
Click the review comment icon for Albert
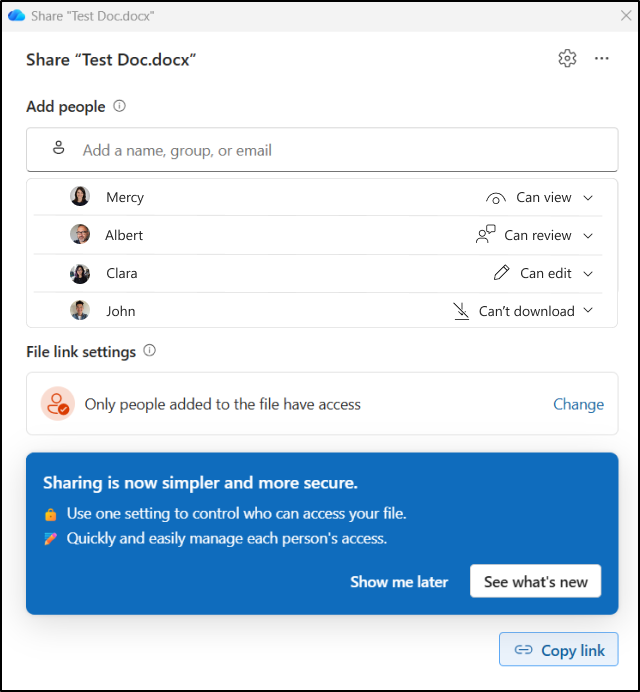point(486,234)
